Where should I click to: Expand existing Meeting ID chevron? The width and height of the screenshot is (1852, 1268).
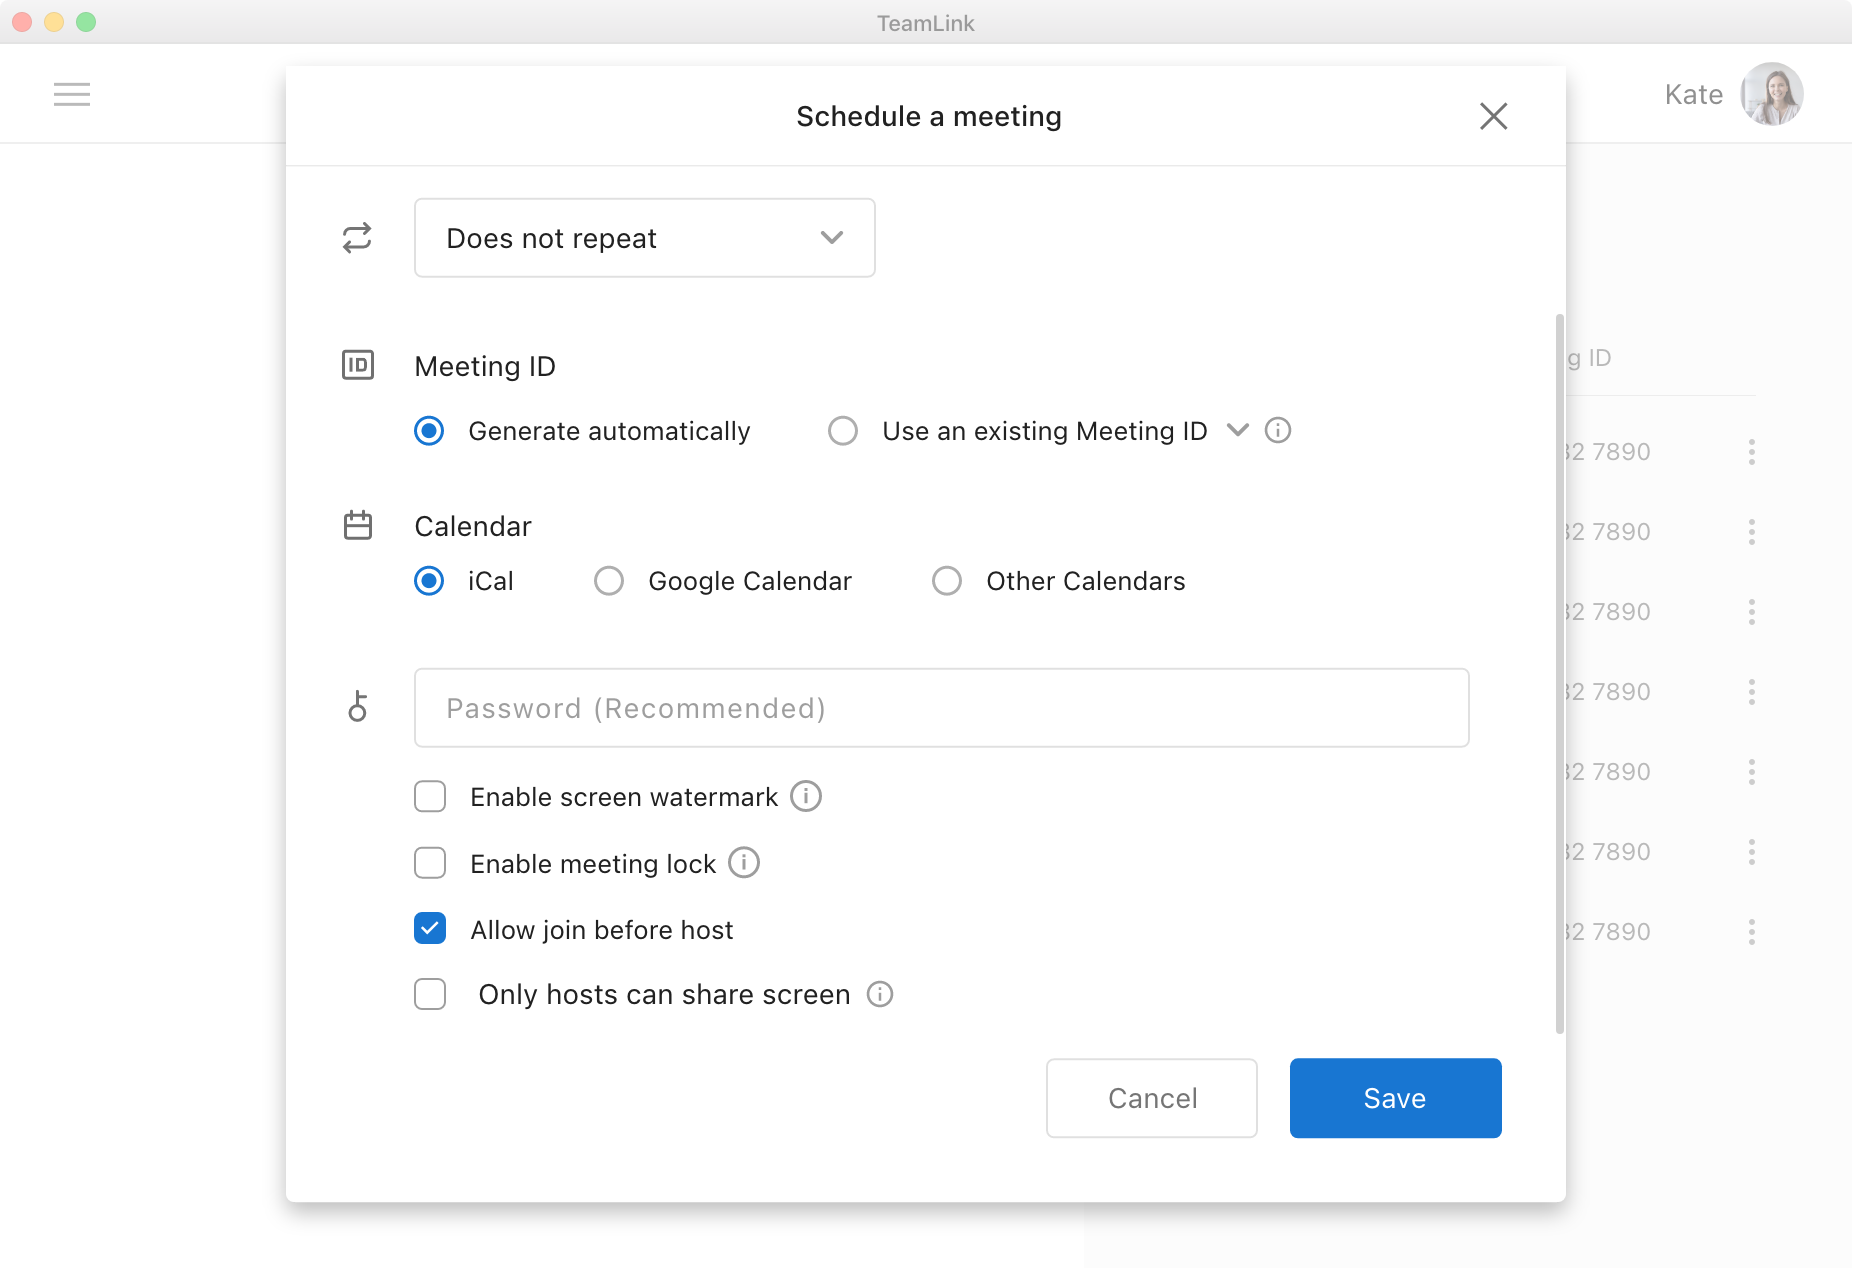(1237, 430)
